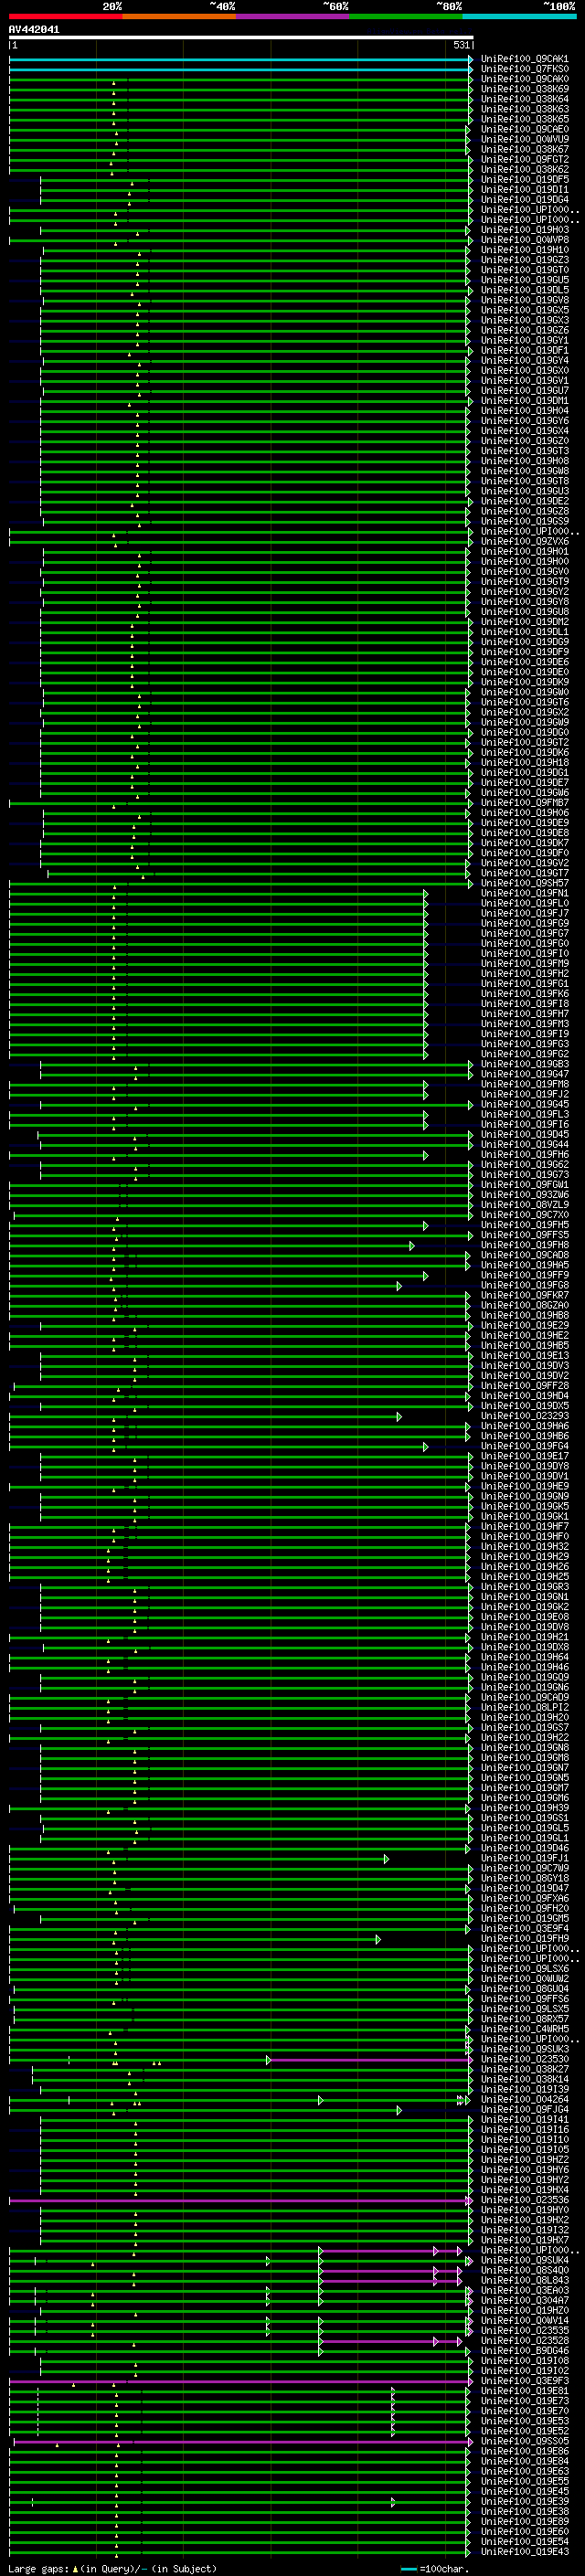Select hit label UniRef100_Q19FG2

[x=525, y=1055]
